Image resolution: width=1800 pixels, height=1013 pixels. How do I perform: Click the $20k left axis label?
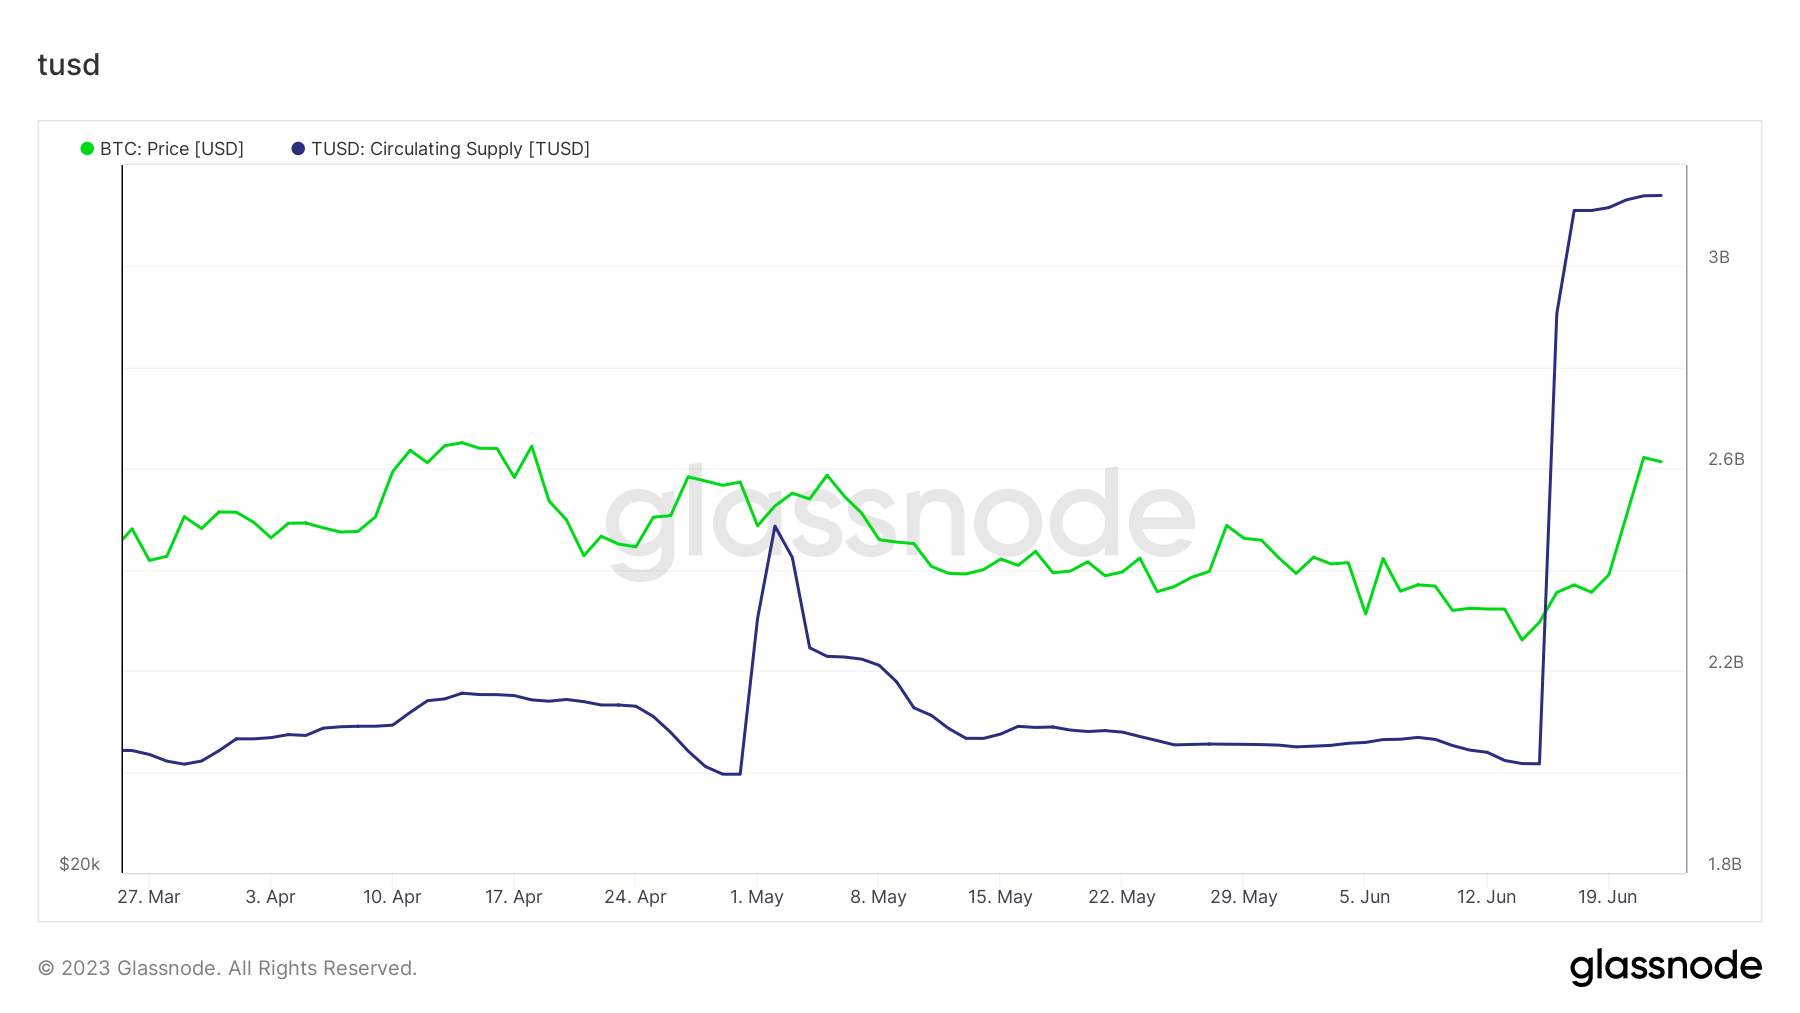coord(80,864)
